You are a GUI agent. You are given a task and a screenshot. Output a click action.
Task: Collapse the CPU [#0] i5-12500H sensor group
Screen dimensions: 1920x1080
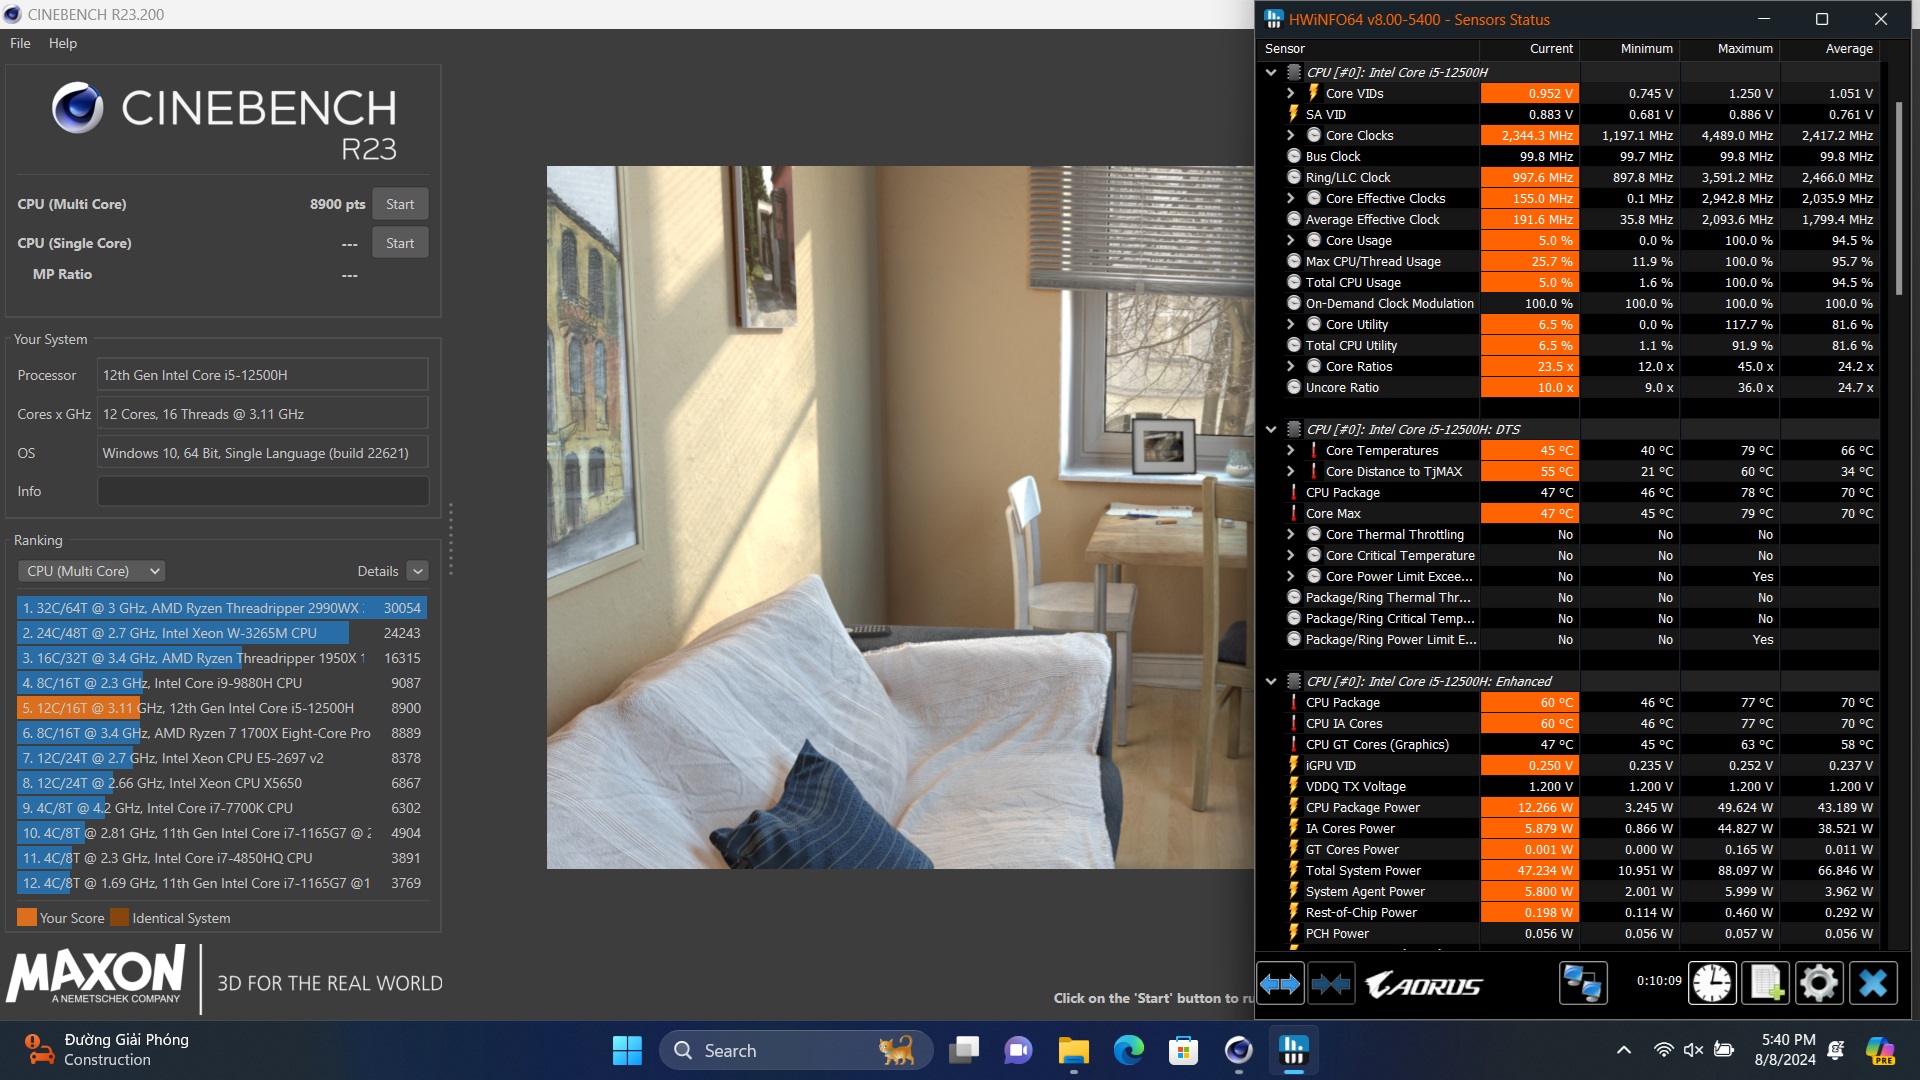coord(1271,72)
